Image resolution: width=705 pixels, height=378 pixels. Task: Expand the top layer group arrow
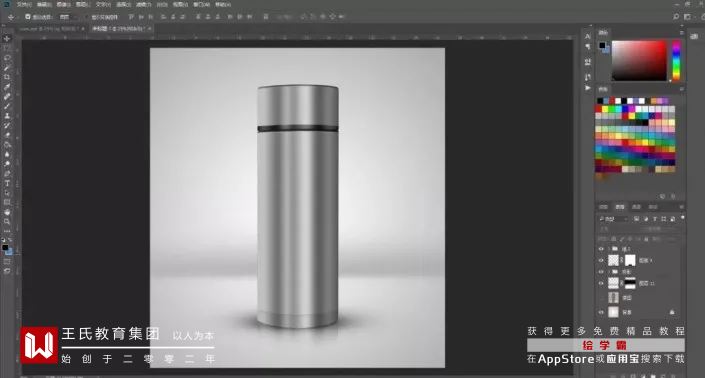click(x=609, y=249)
